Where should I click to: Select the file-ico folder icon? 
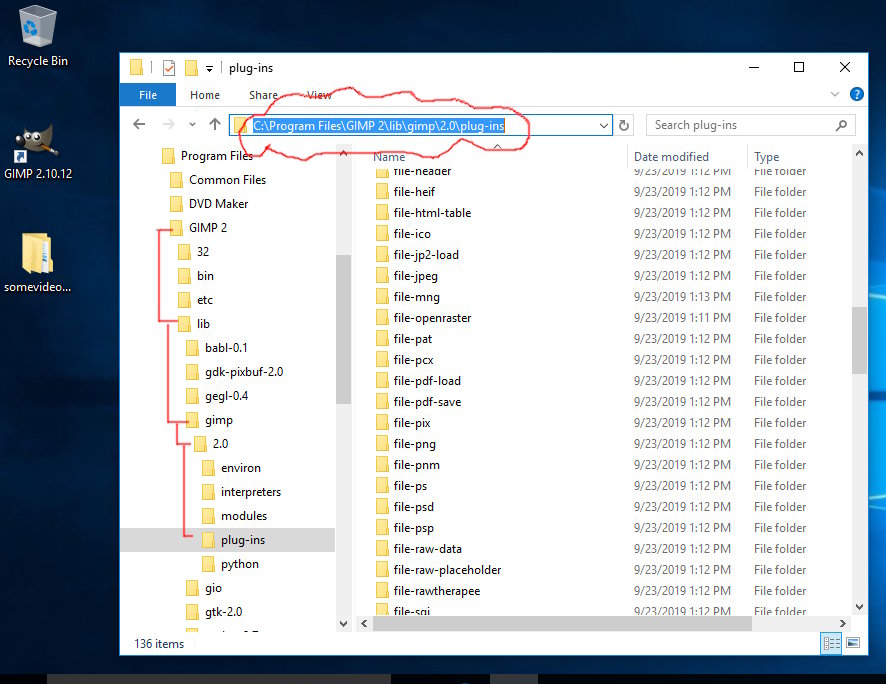(x=382, y=233)
